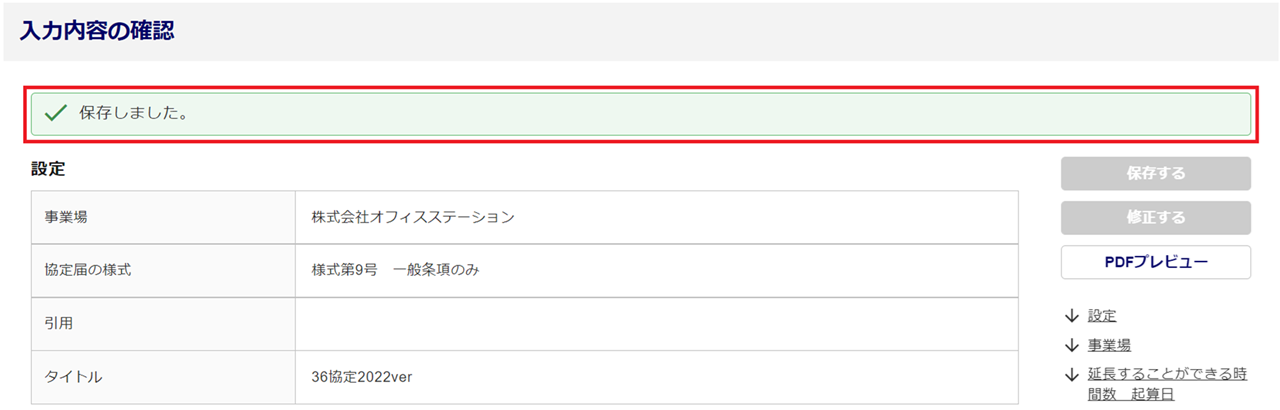Image resolution: width=1280 pixels, height=410 pixels.
Task: Jump to 設定 via the sidebar link
Action: click(1102, 316)
